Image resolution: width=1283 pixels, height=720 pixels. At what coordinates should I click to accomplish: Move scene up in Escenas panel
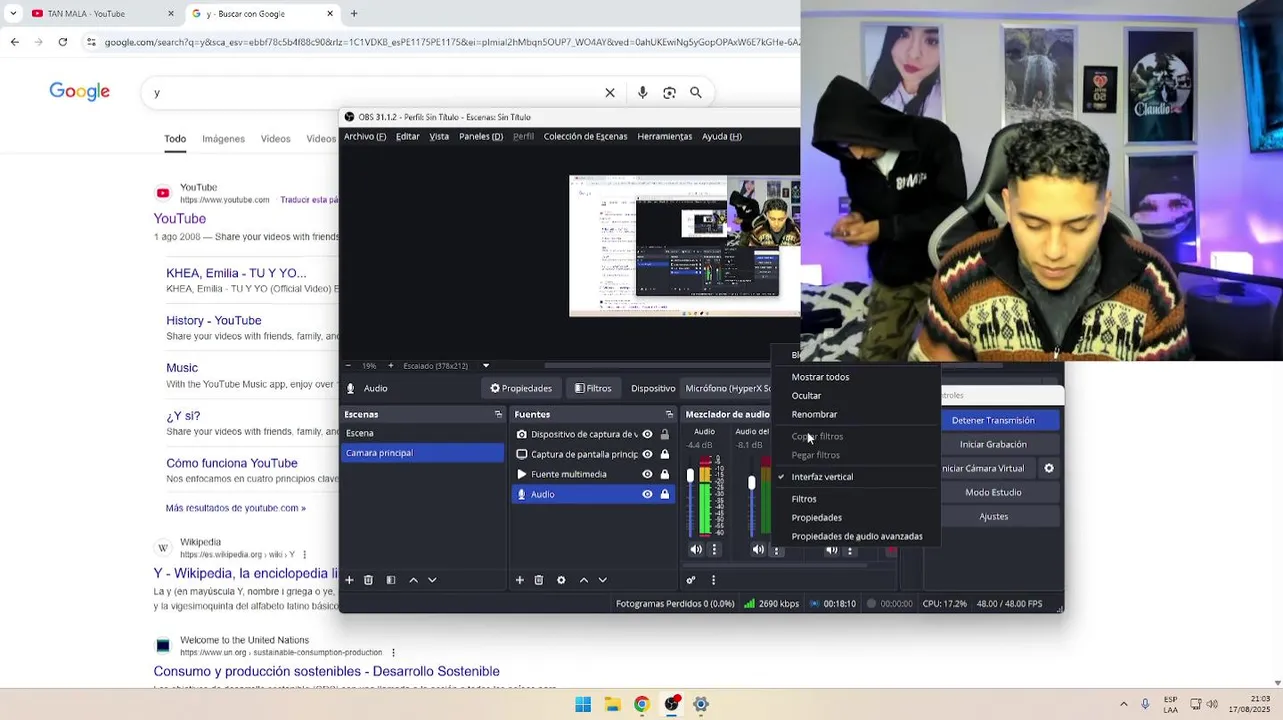click(x=413, y=580)
